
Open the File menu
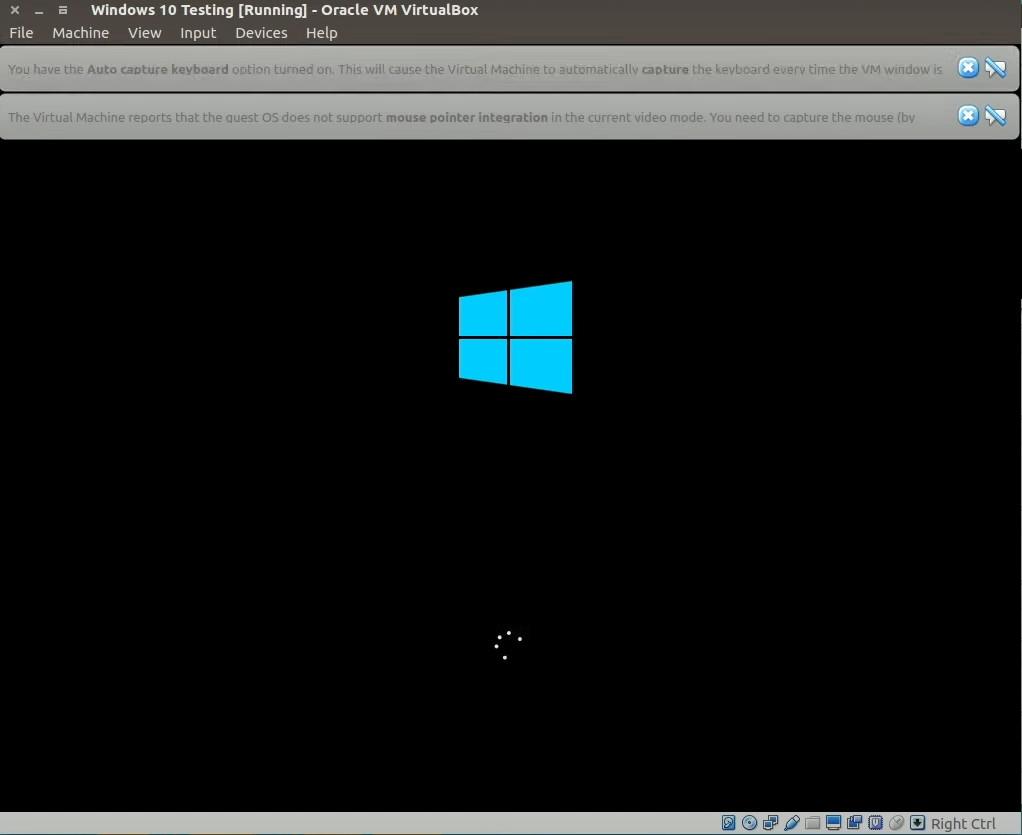point(21,33)
